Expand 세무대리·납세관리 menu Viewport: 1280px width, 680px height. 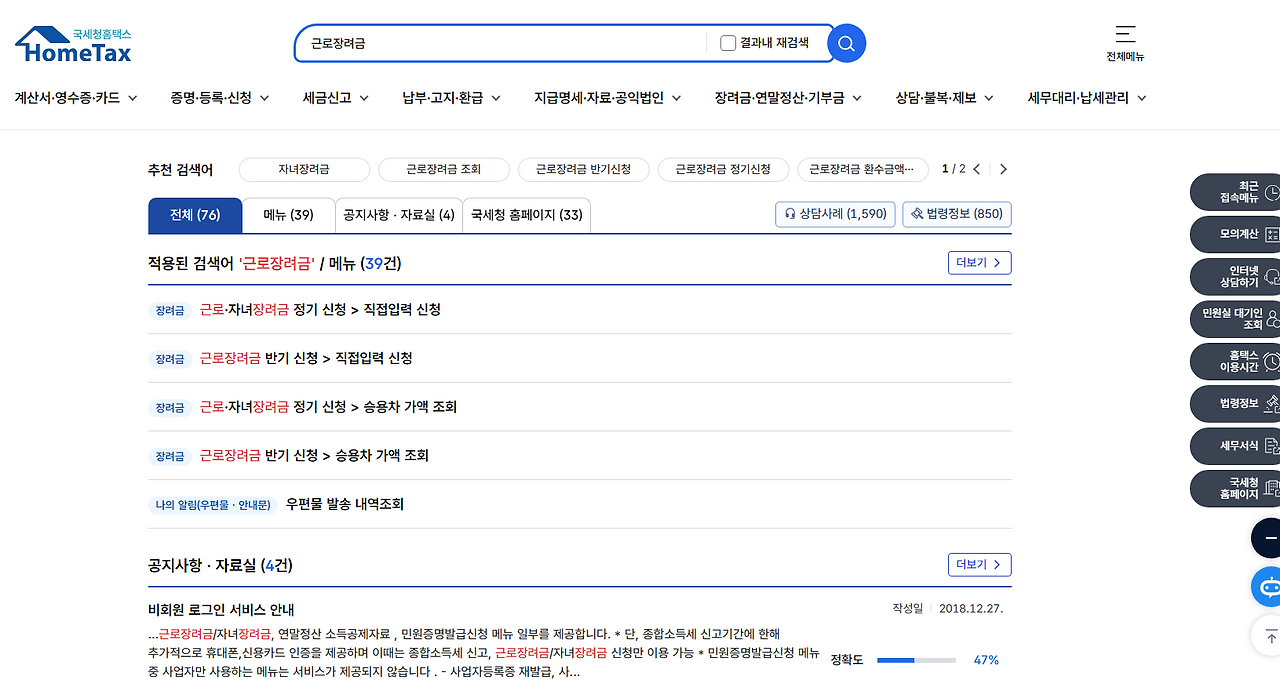1087,98
